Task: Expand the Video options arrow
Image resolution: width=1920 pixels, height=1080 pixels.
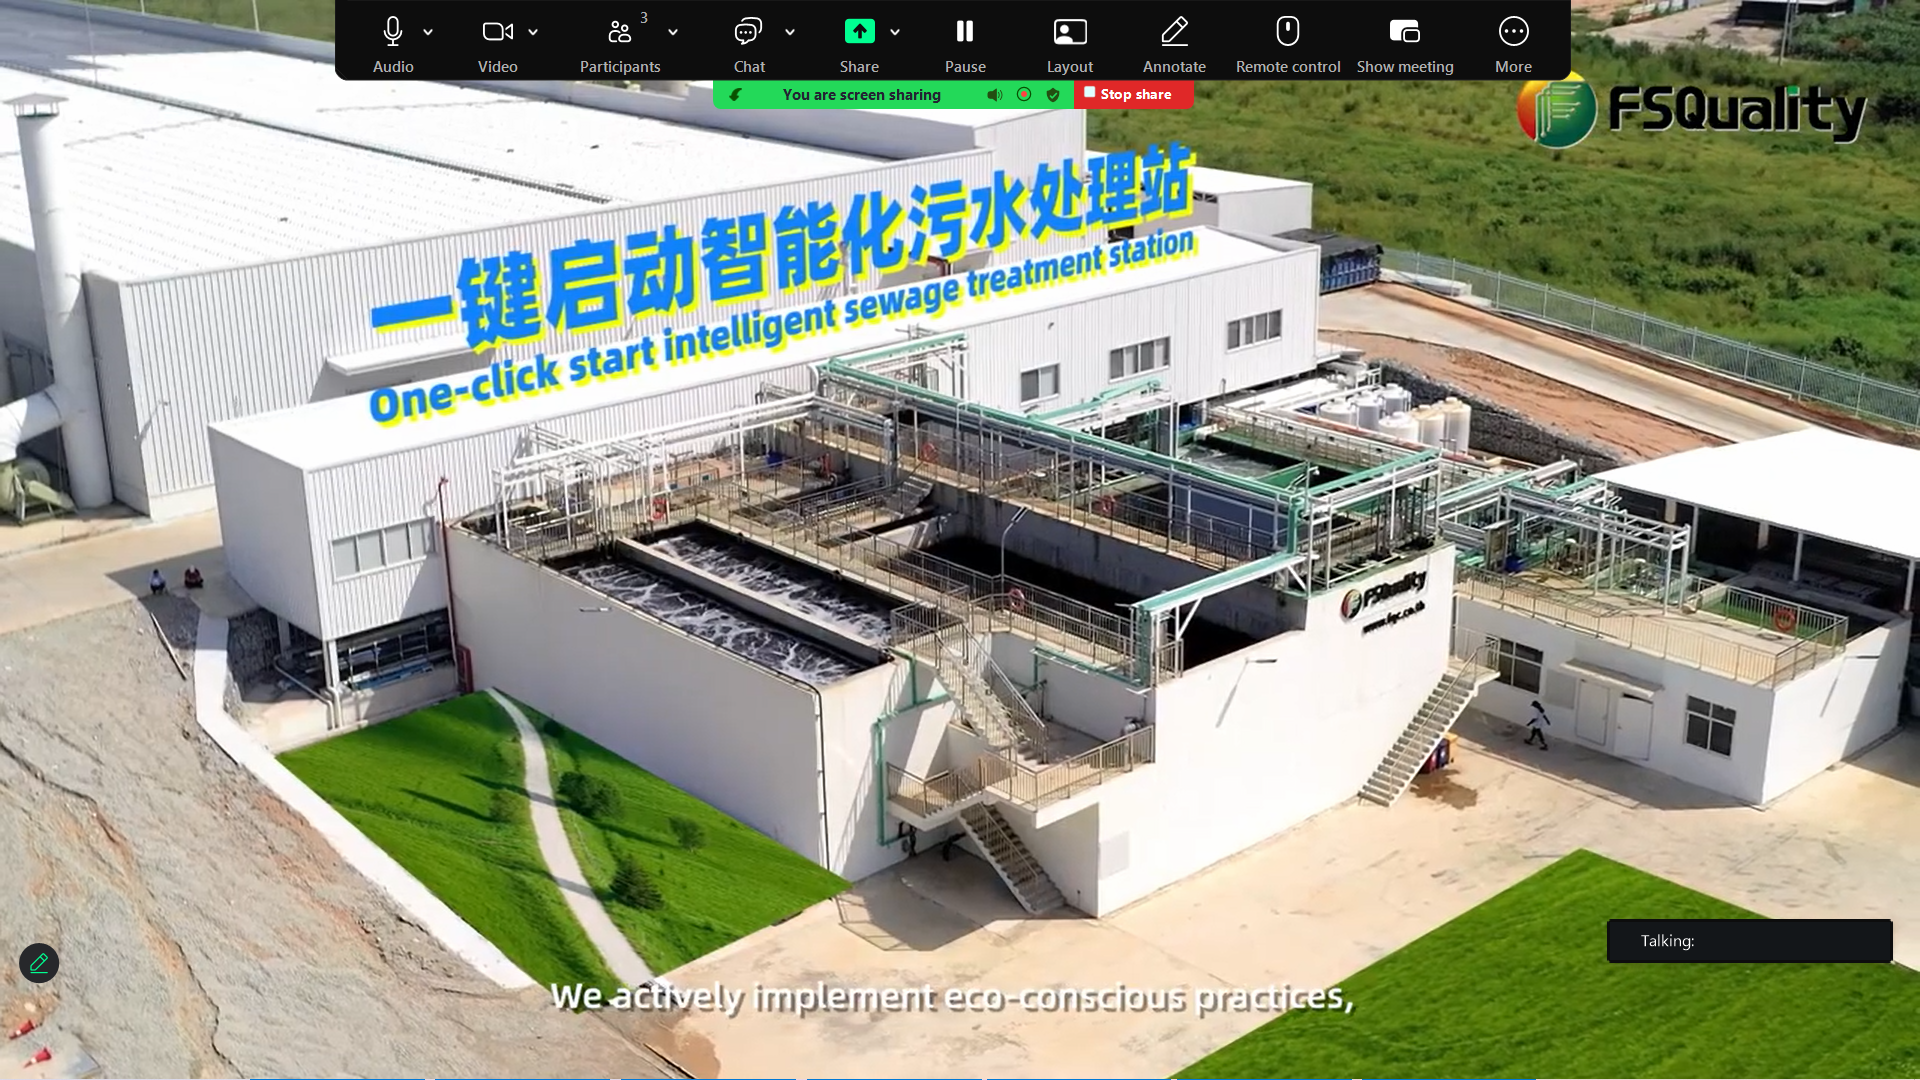Action: pos(533,32)
